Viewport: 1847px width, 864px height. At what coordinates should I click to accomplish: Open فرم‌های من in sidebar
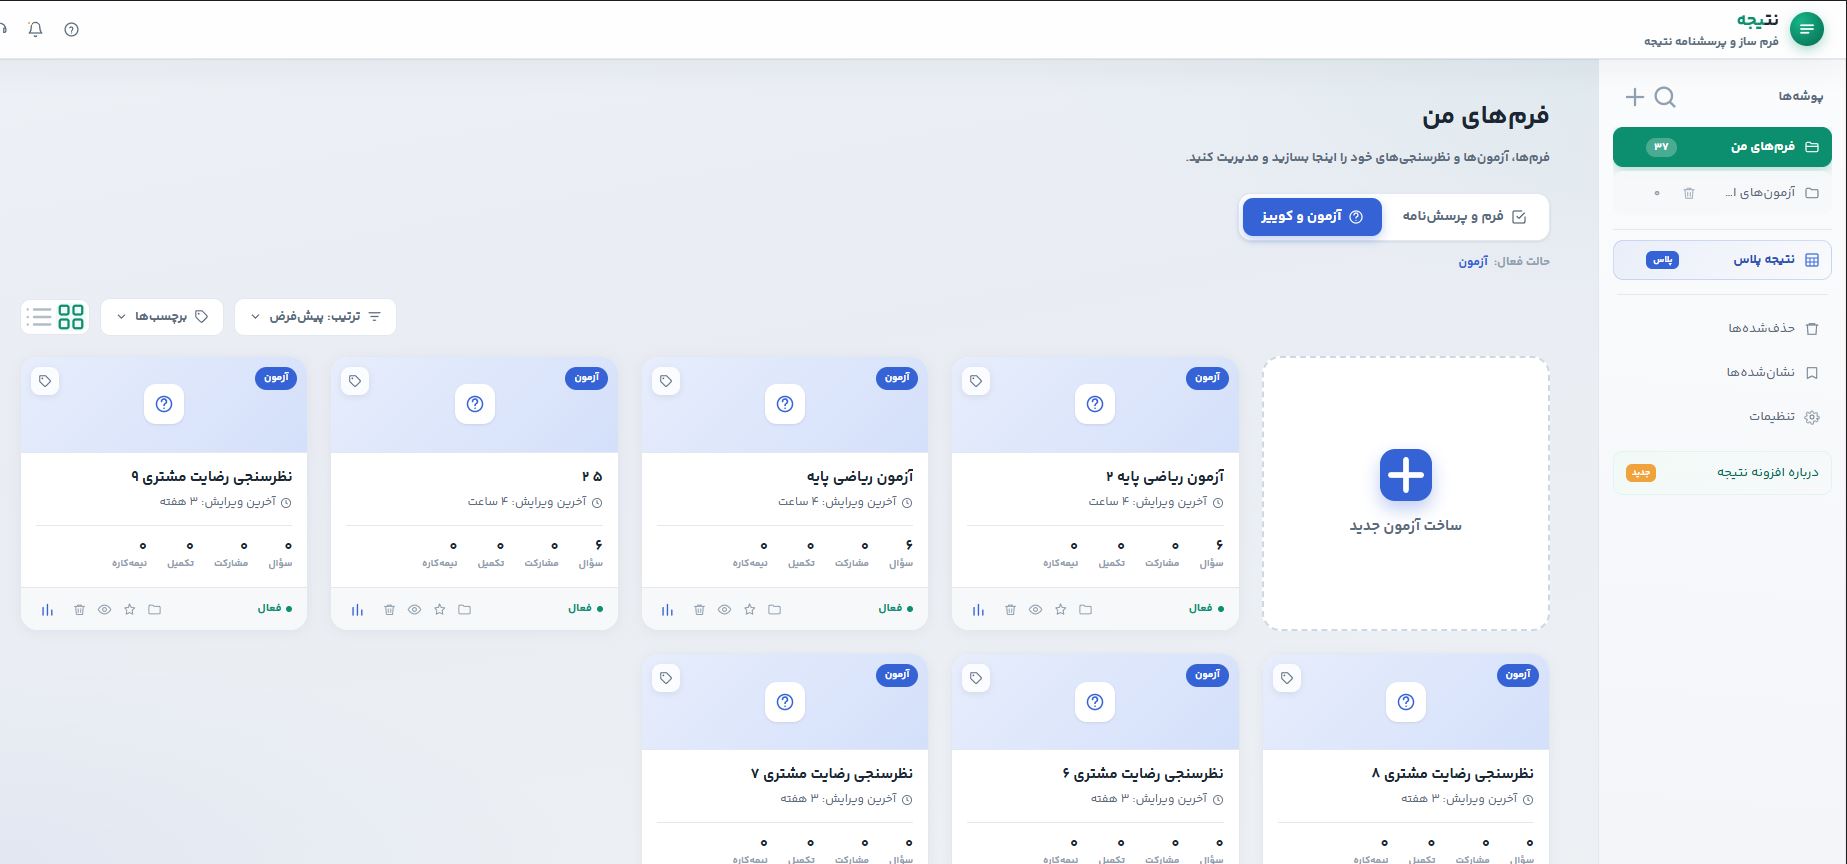coord(1722,147)
